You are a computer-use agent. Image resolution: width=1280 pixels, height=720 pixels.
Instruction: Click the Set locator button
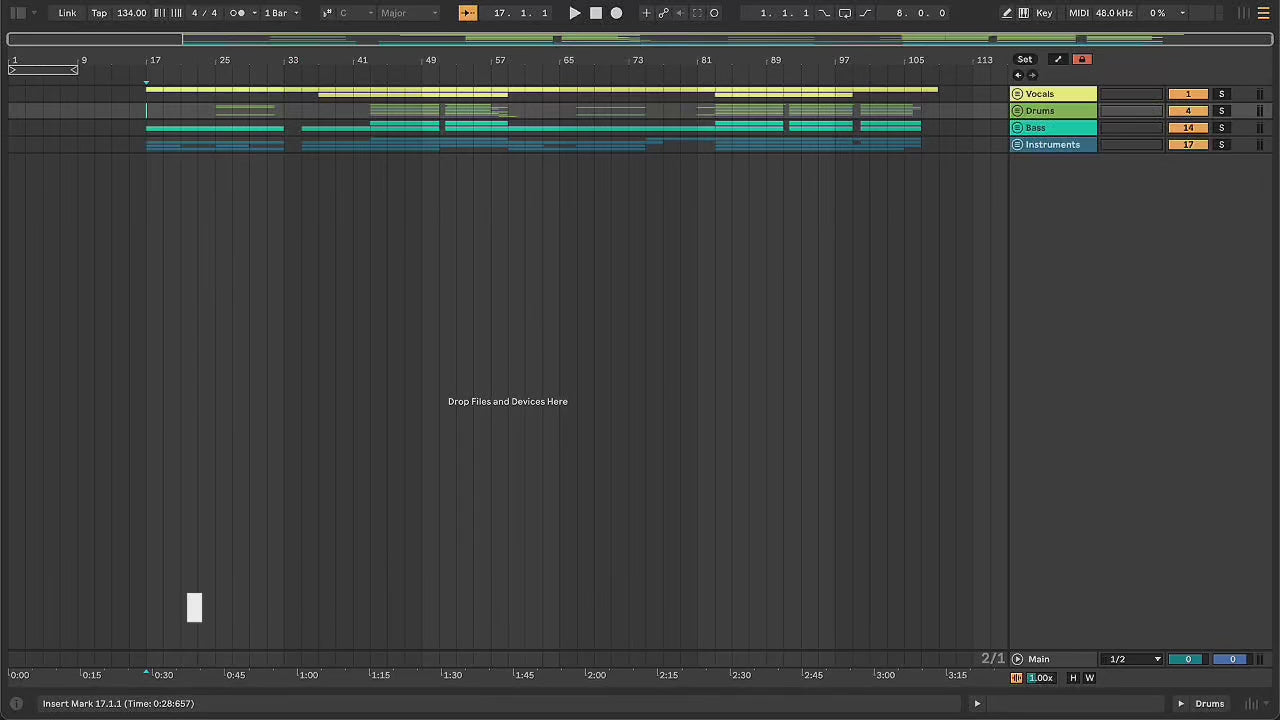pos(1025,60)
